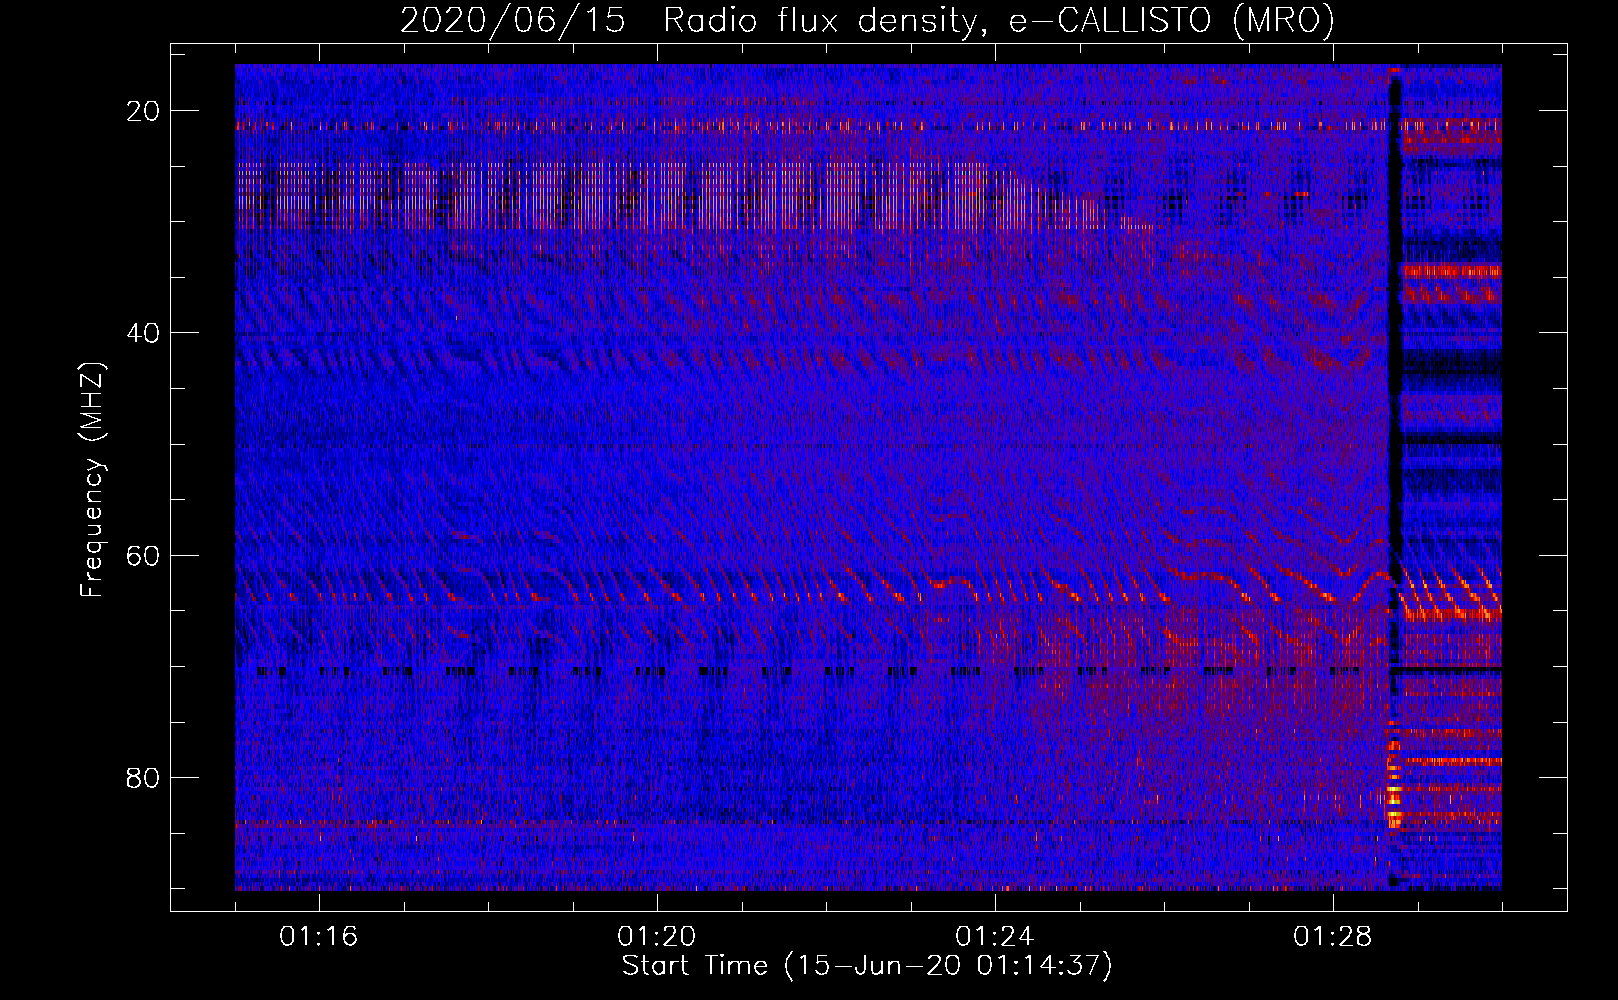Click the plot title "2020/06/15 Radio flux density, e-CALLISTO (MRO)"

pyautogui.click(x=867, y=20)
